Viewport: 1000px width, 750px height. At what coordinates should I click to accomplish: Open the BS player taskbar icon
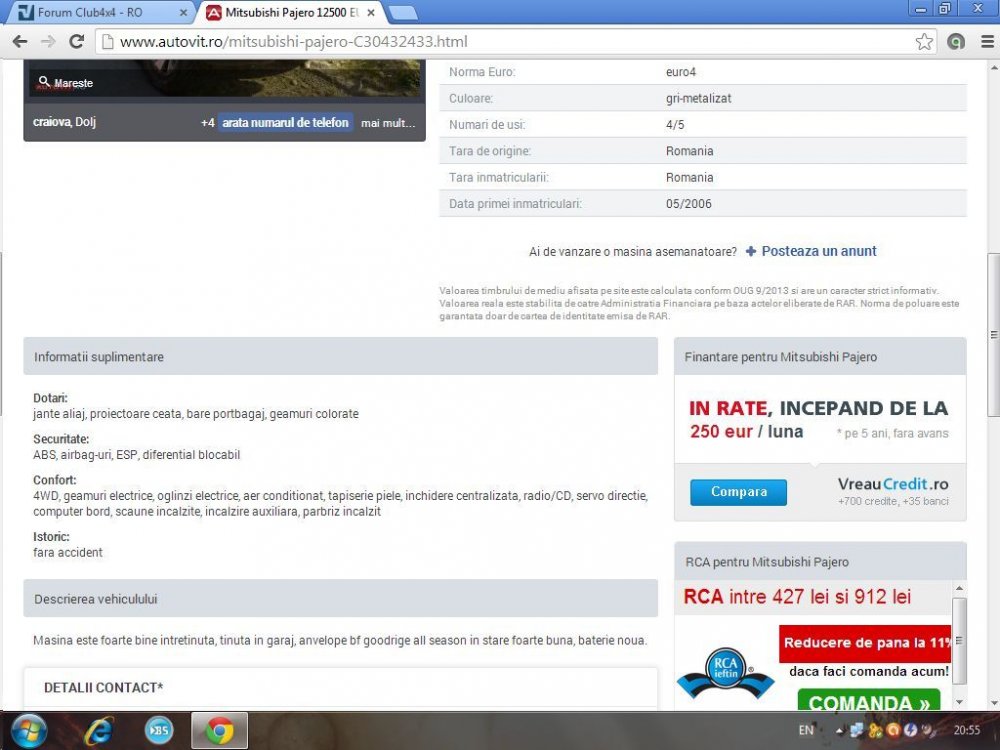159,731
